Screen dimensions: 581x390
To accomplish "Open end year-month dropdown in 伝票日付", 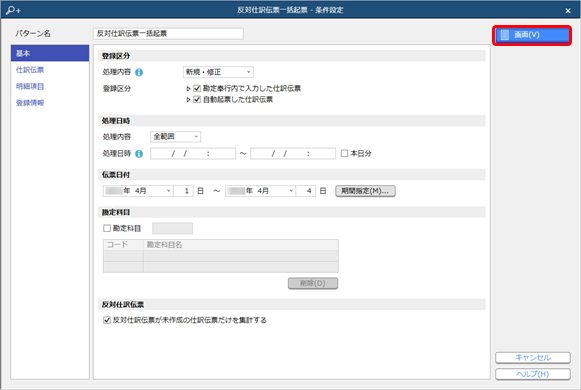I will (x=260, y=191).
